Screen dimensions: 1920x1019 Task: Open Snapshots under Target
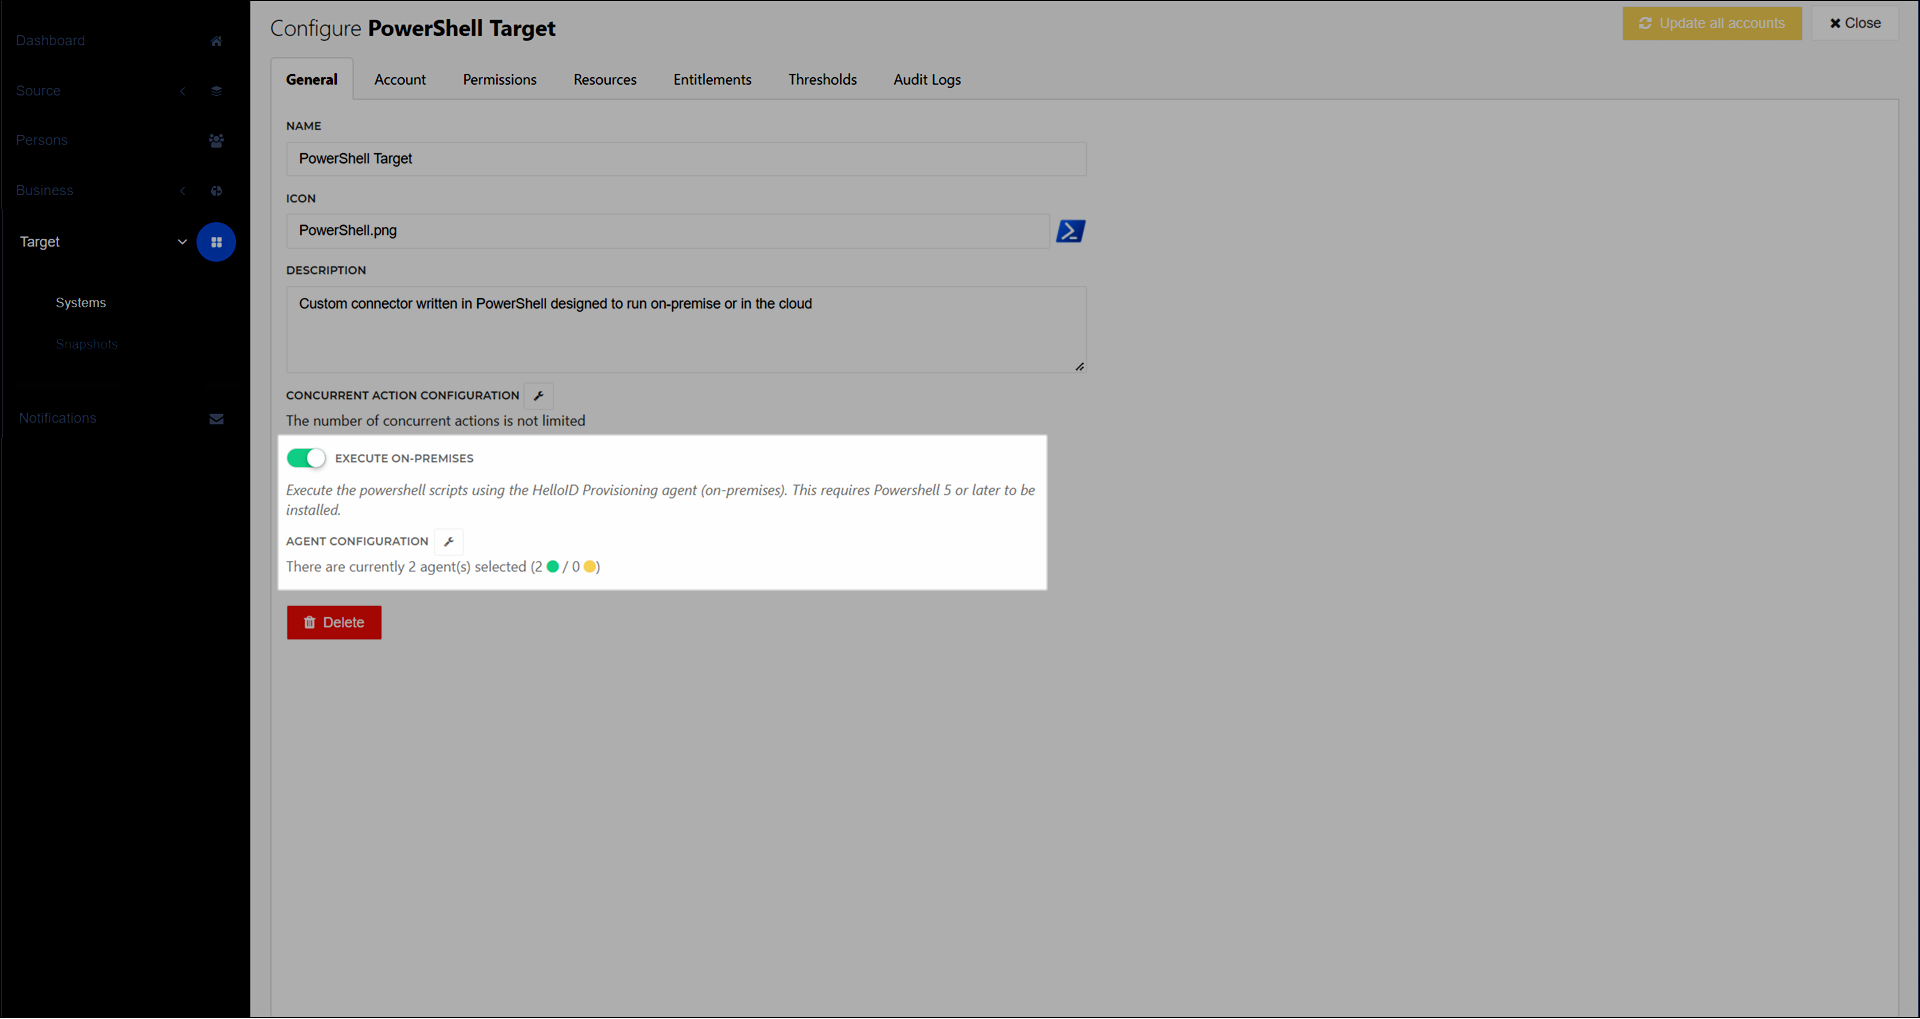[87, 345]
